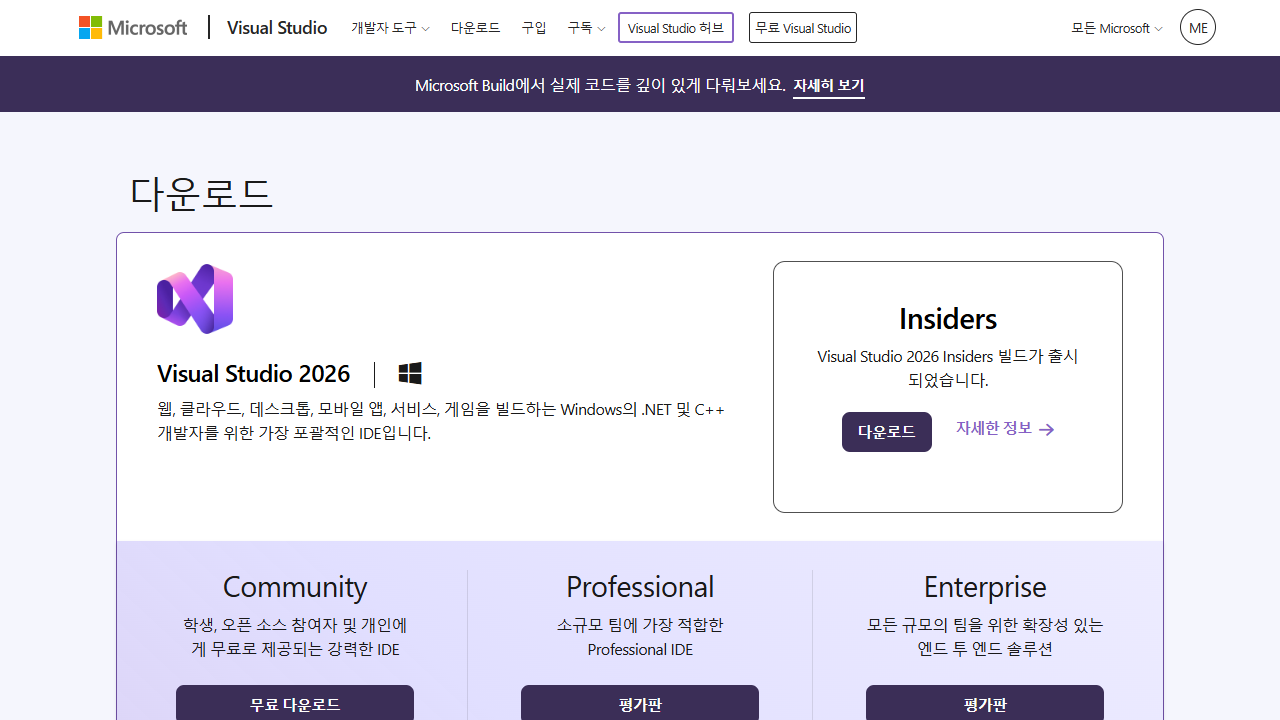Open the 구입 navigation item

click(534, 28)
